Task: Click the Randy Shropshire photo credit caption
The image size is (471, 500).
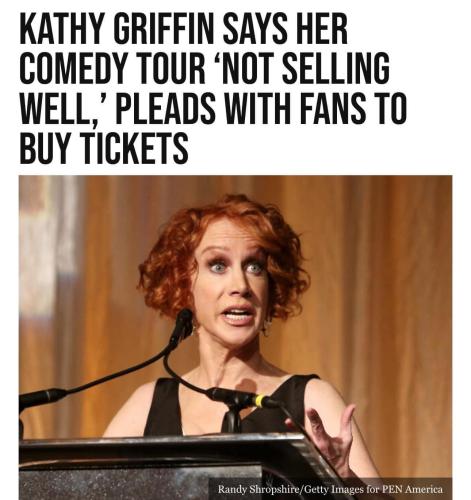Action: (330, 489)
